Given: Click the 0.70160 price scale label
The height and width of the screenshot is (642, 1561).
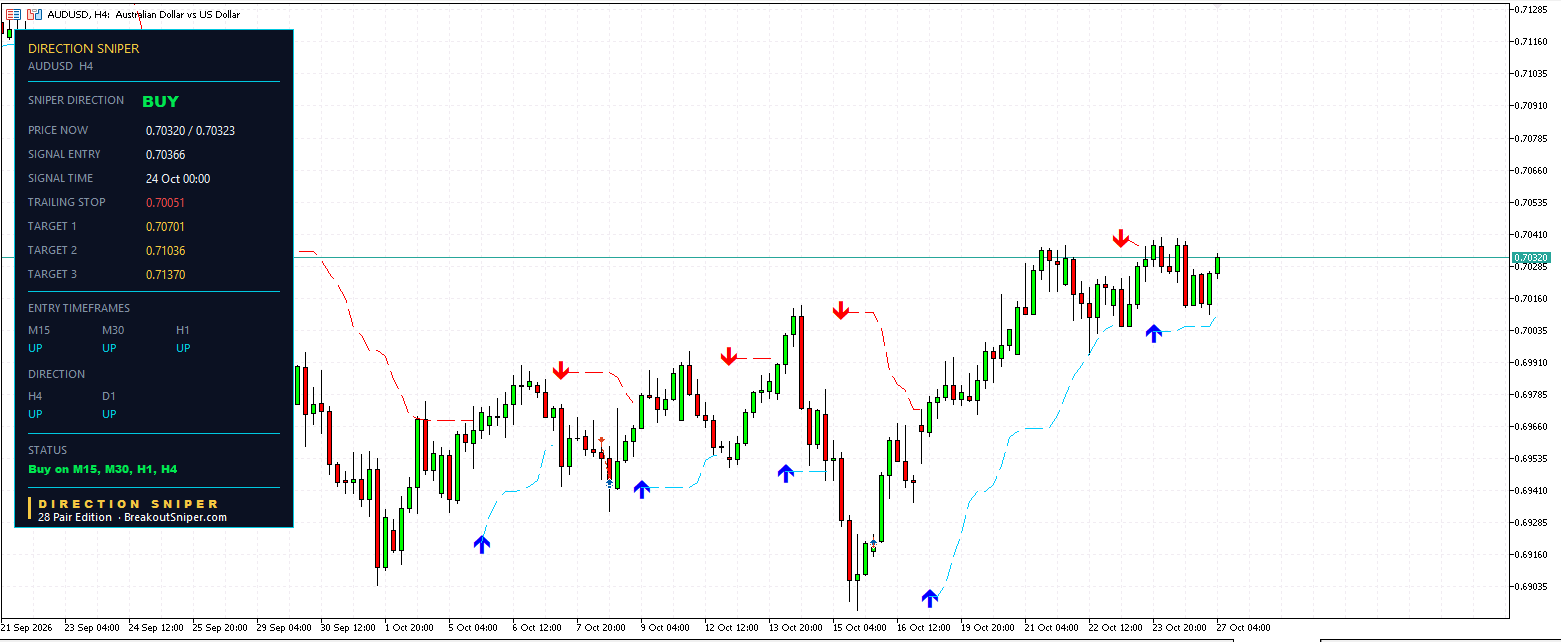Looking at the screenshot, I should click(x=1533, y=298).
